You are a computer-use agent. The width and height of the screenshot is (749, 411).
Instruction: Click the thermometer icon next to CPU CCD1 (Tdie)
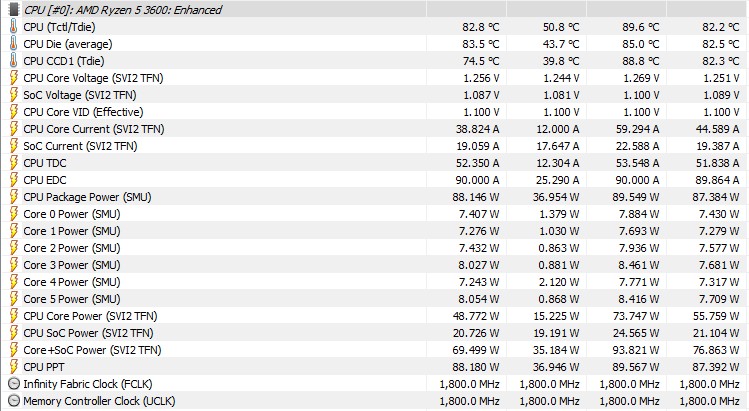point(12,61)
